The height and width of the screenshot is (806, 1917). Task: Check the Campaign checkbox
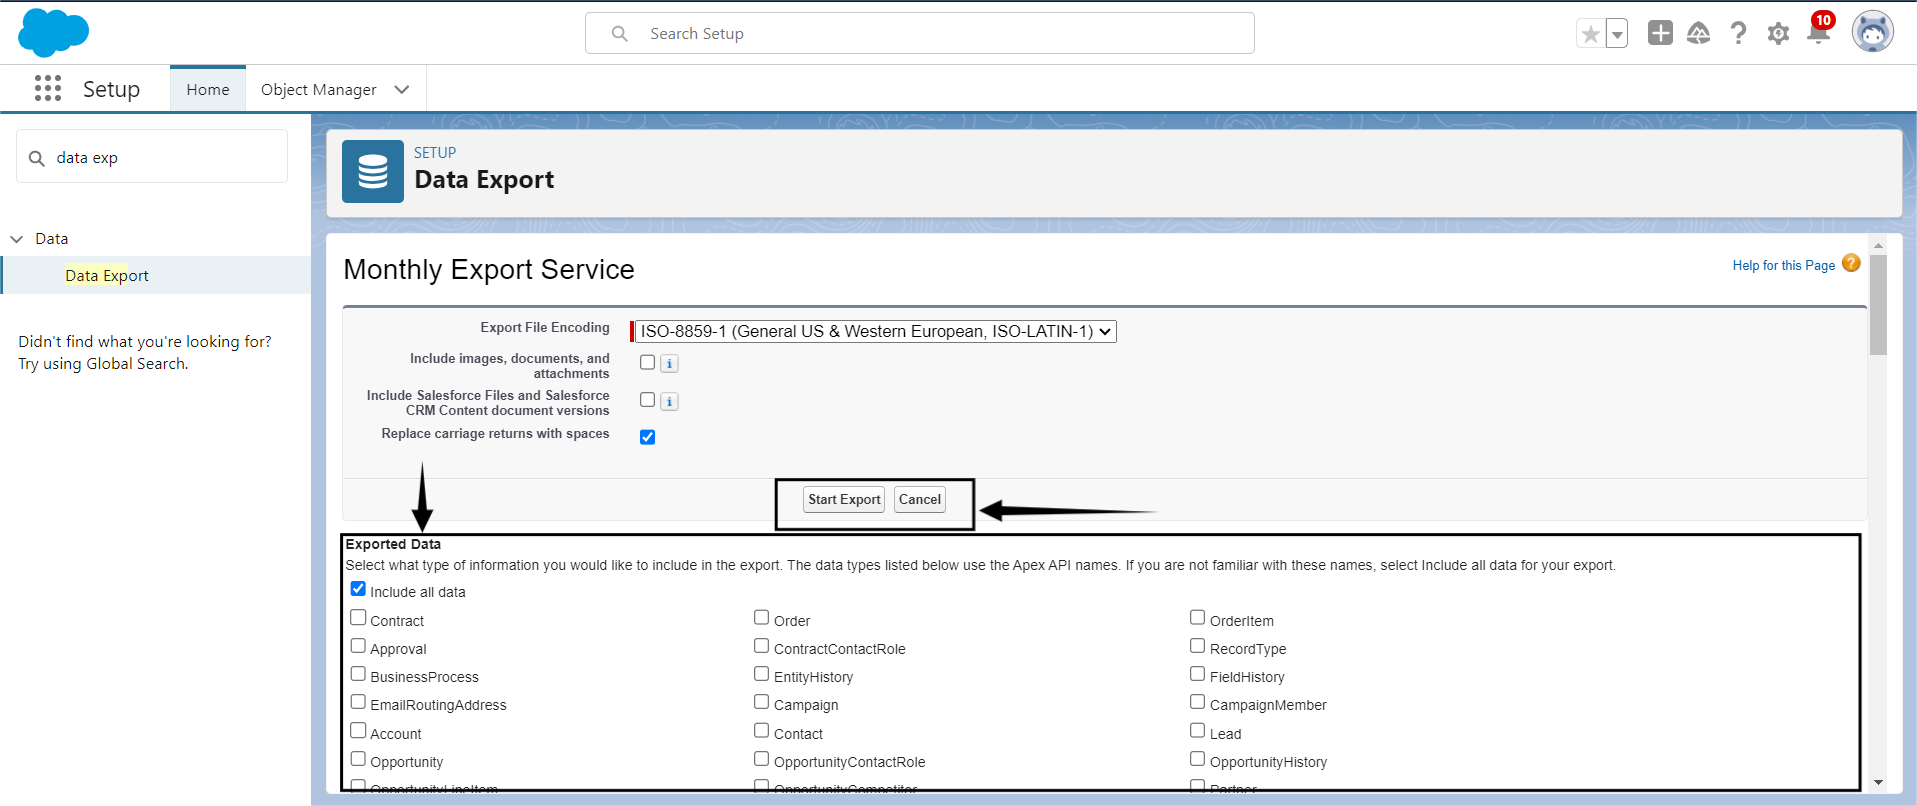click(762, 702)
